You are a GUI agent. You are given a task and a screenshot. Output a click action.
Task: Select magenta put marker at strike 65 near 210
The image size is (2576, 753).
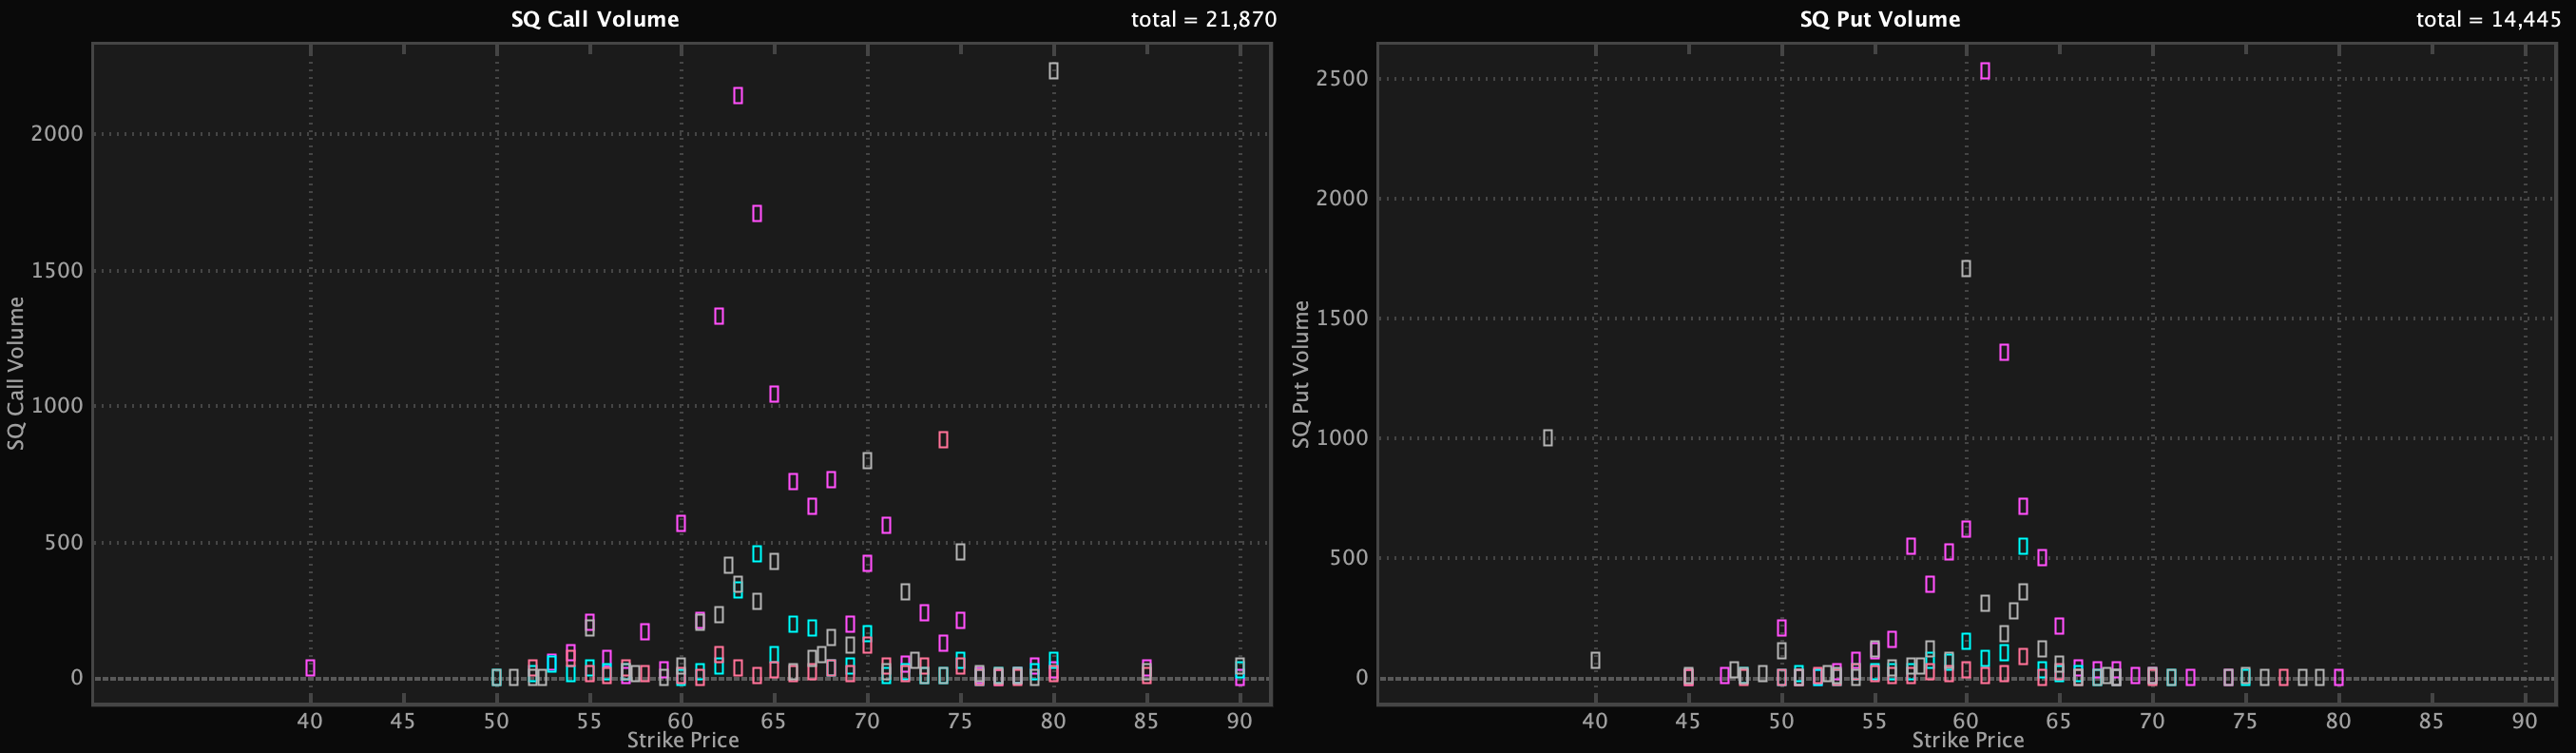coord(2059,626)
